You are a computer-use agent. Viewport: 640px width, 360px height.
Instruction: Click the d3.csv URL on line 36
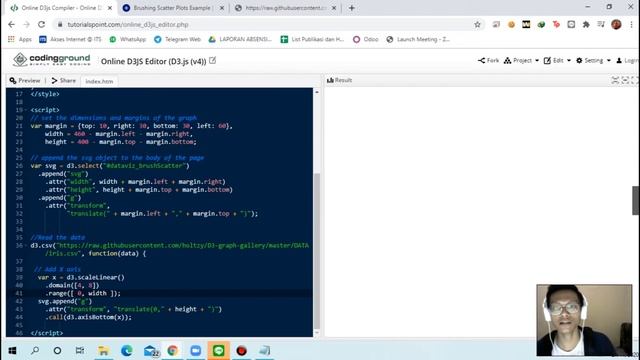tap(183, 246)
